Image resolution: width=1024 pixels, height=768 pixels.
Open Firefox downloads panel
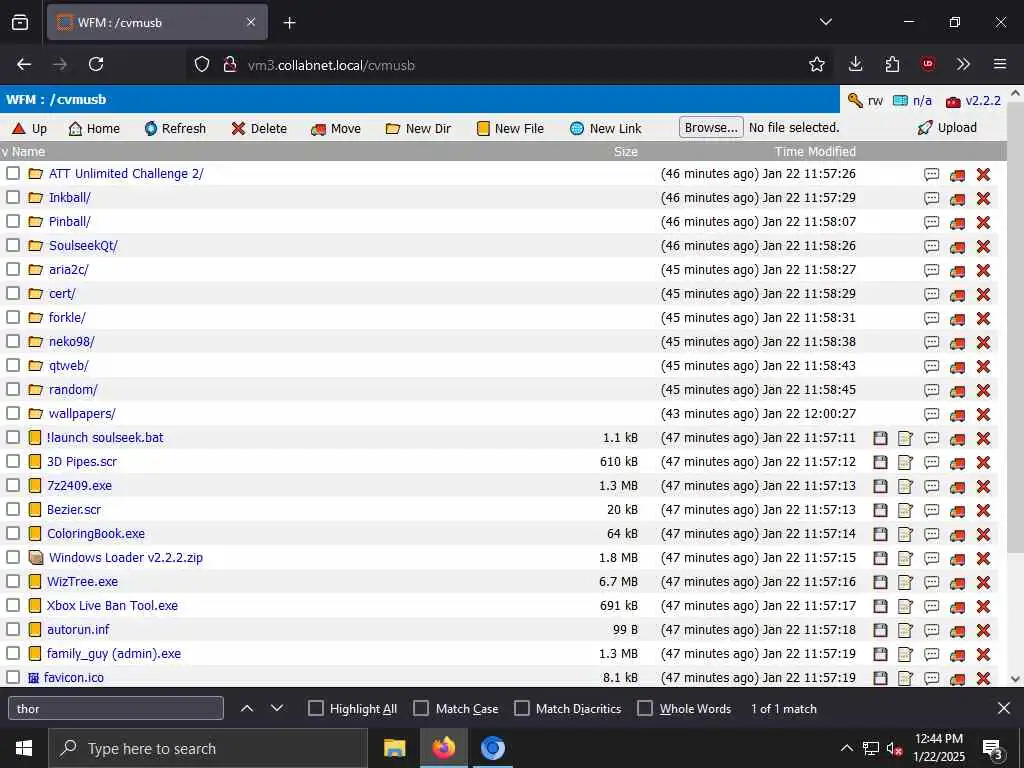click(x=856, y=64)
